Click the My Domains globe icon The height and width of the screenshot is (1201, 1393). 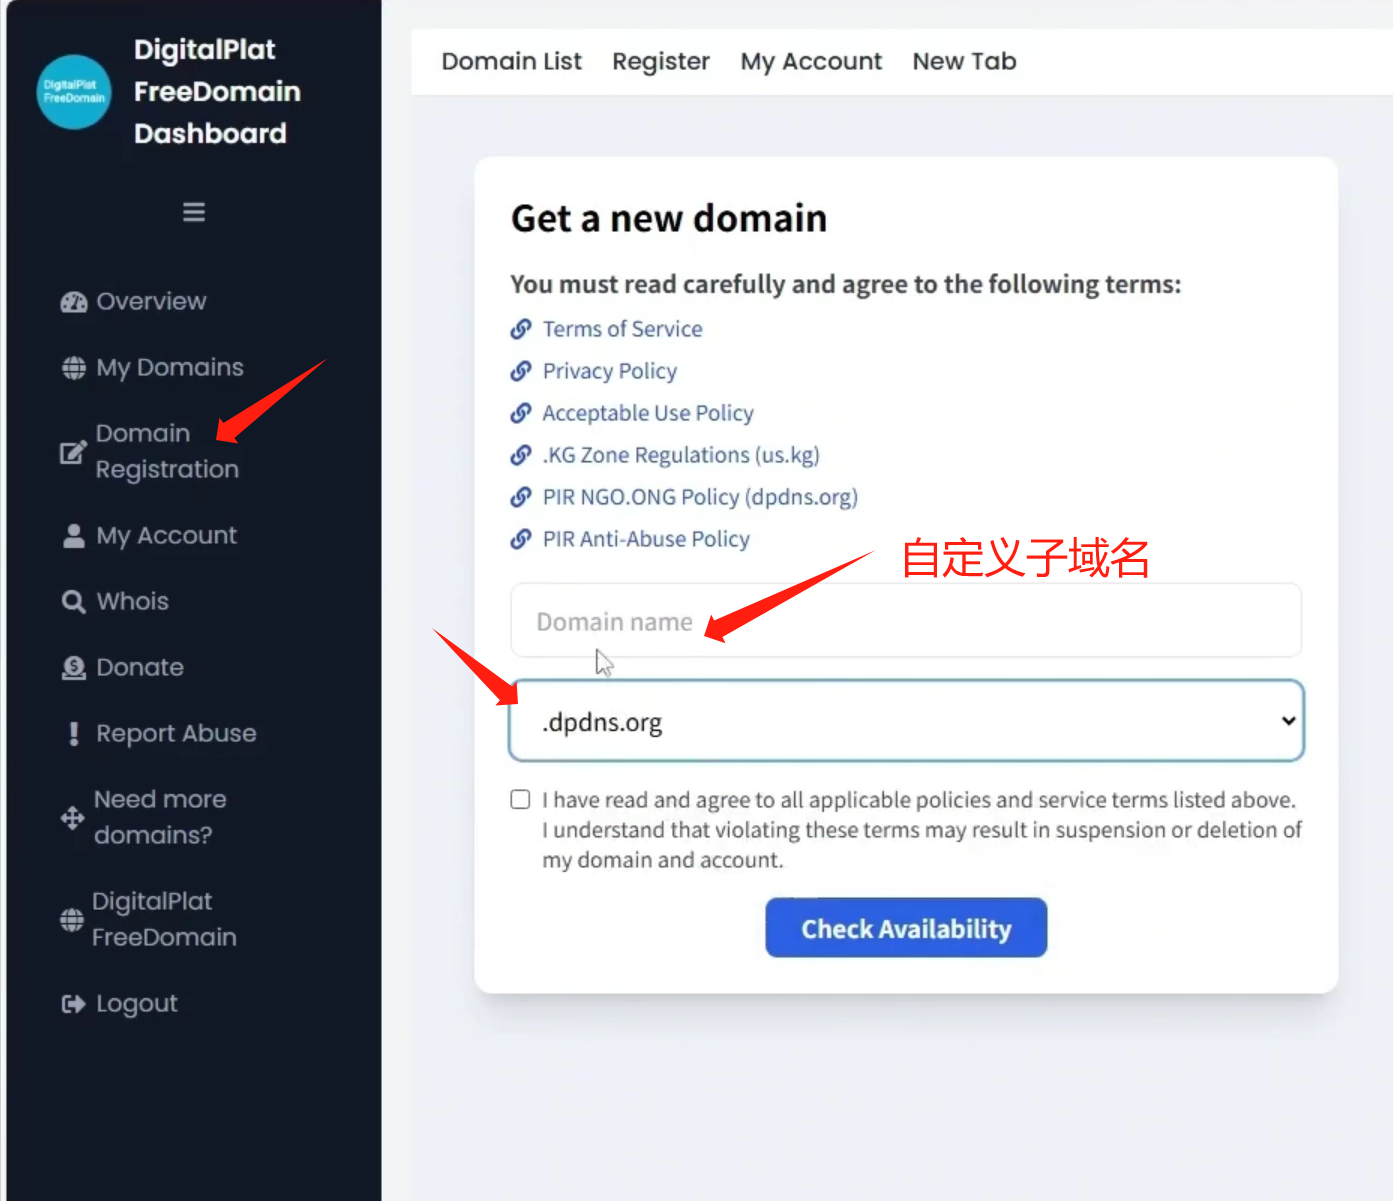(74, 368)
